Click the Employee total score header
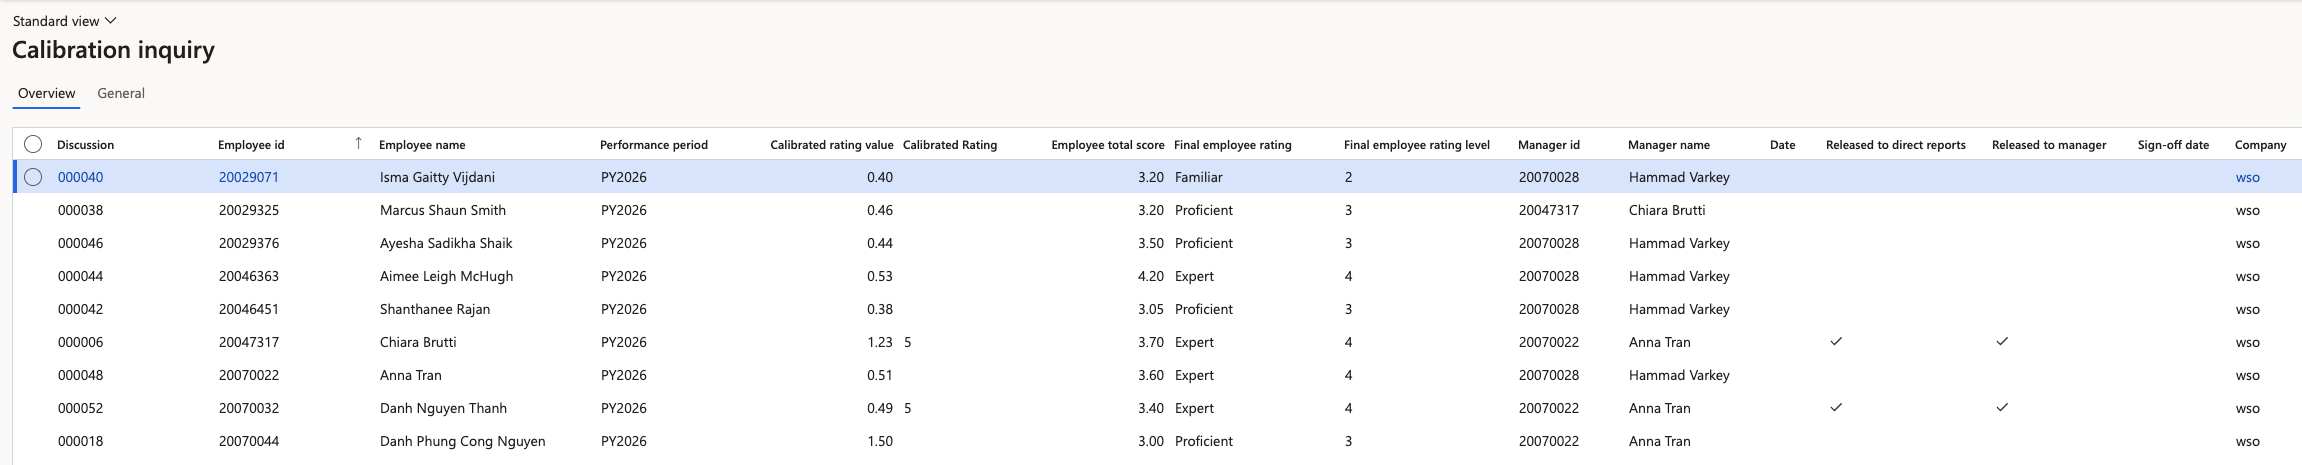2302x465 pixels. point(1108,145)
